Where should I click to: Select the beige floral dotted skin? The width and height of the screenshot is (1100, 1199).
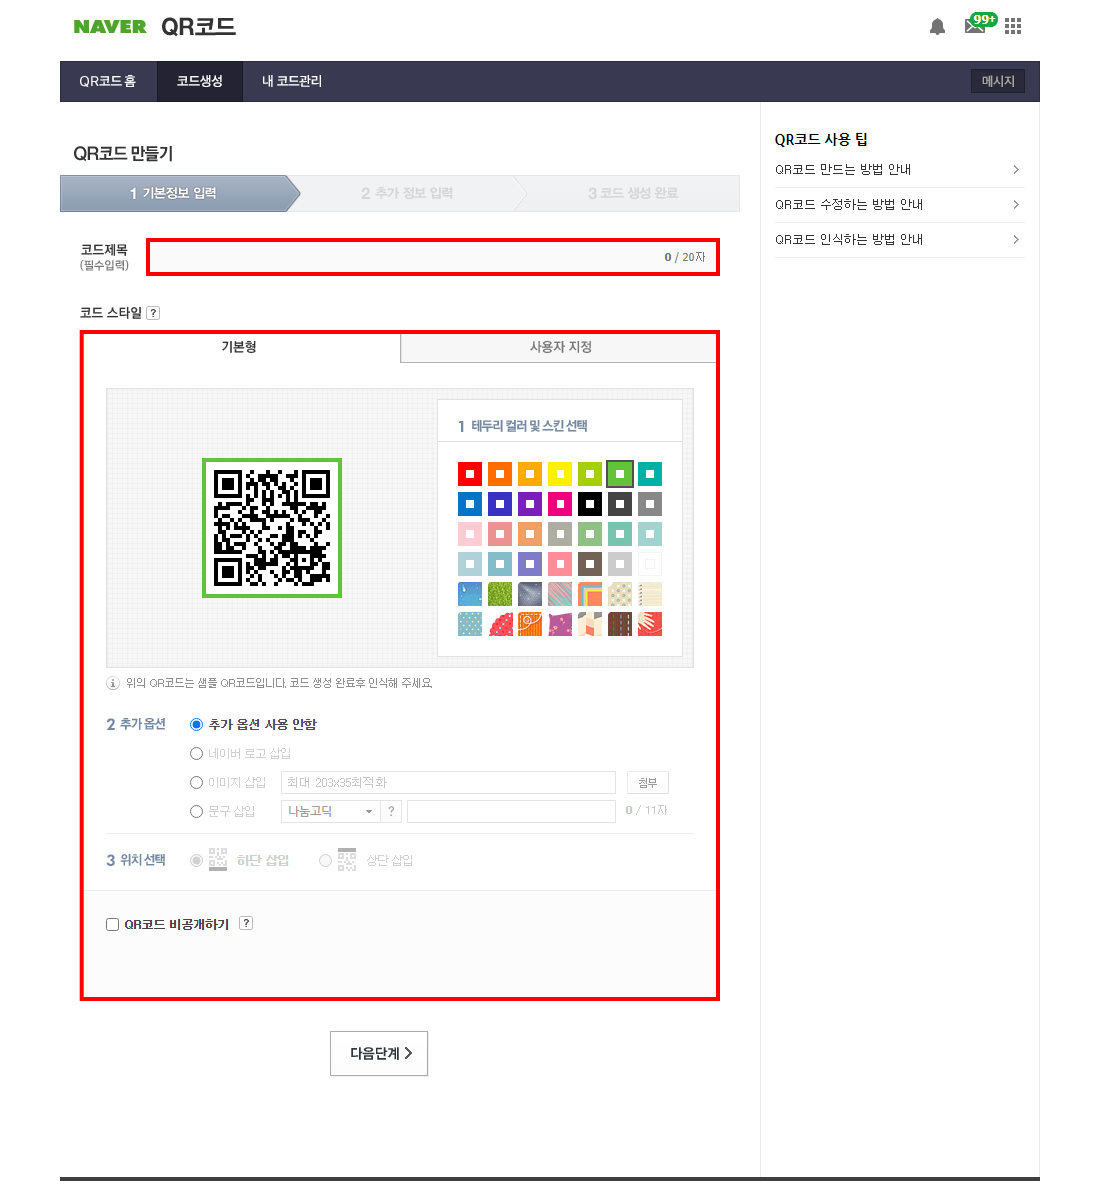click(620, 594)
